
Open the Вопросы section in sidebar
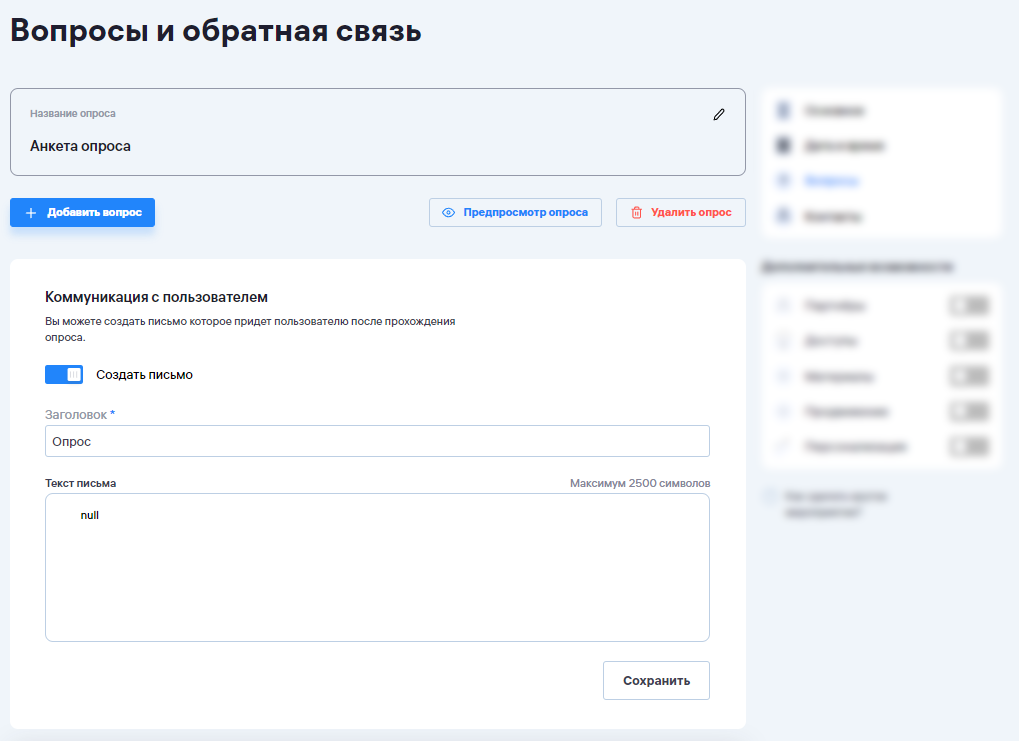tap(831, 181)
